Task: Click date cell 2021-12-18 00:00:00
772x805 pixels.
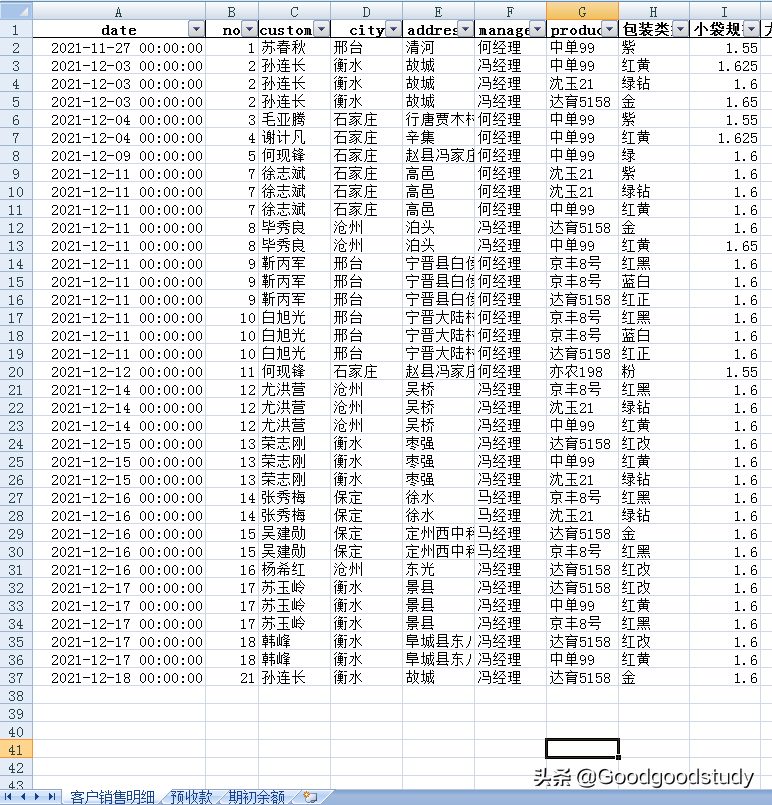Action: [119, 678]
